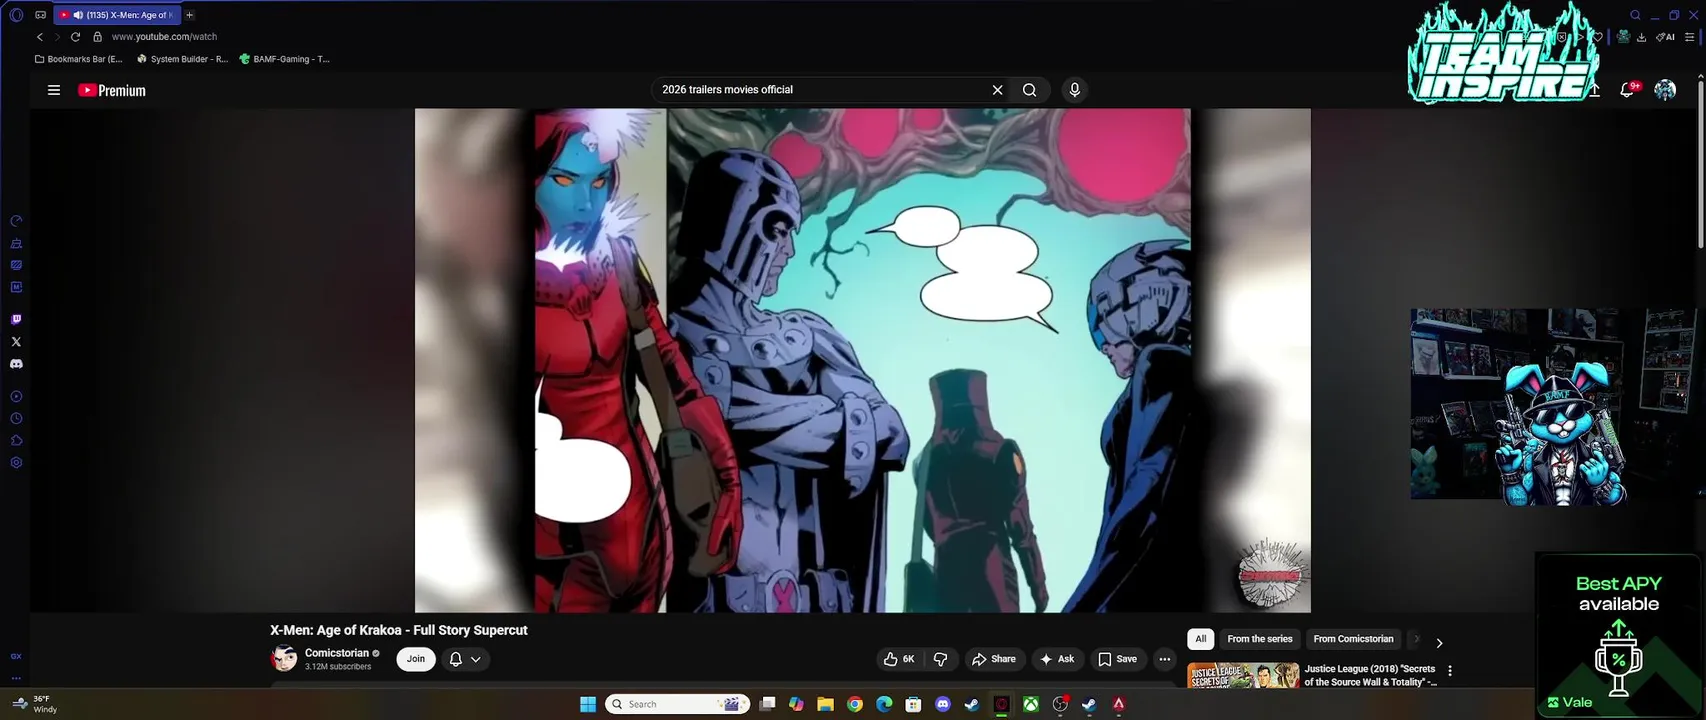The height and width of the screenshot is (720, 1706).
Task: Open the history clock in the sidebar
Action: click(16, 419)
